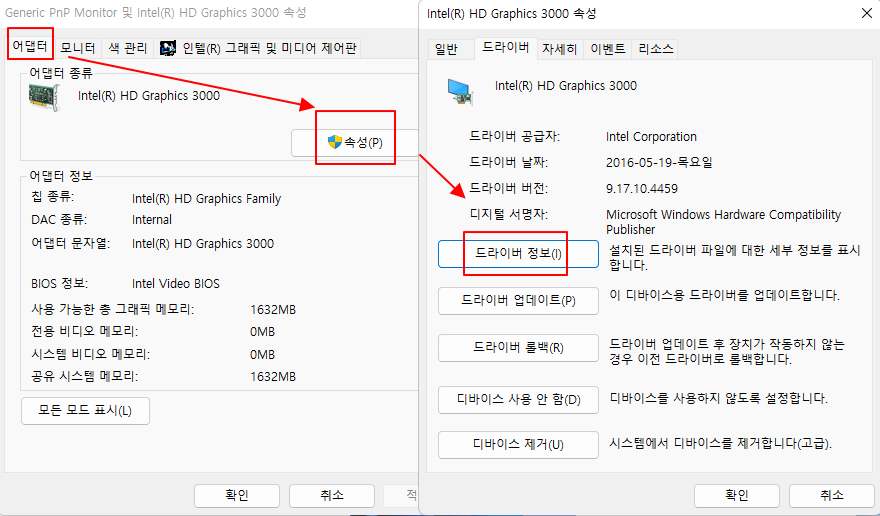Open the 색 관리 tab
The width and height of the screenshot is (880, 516).
pos(127,48)
